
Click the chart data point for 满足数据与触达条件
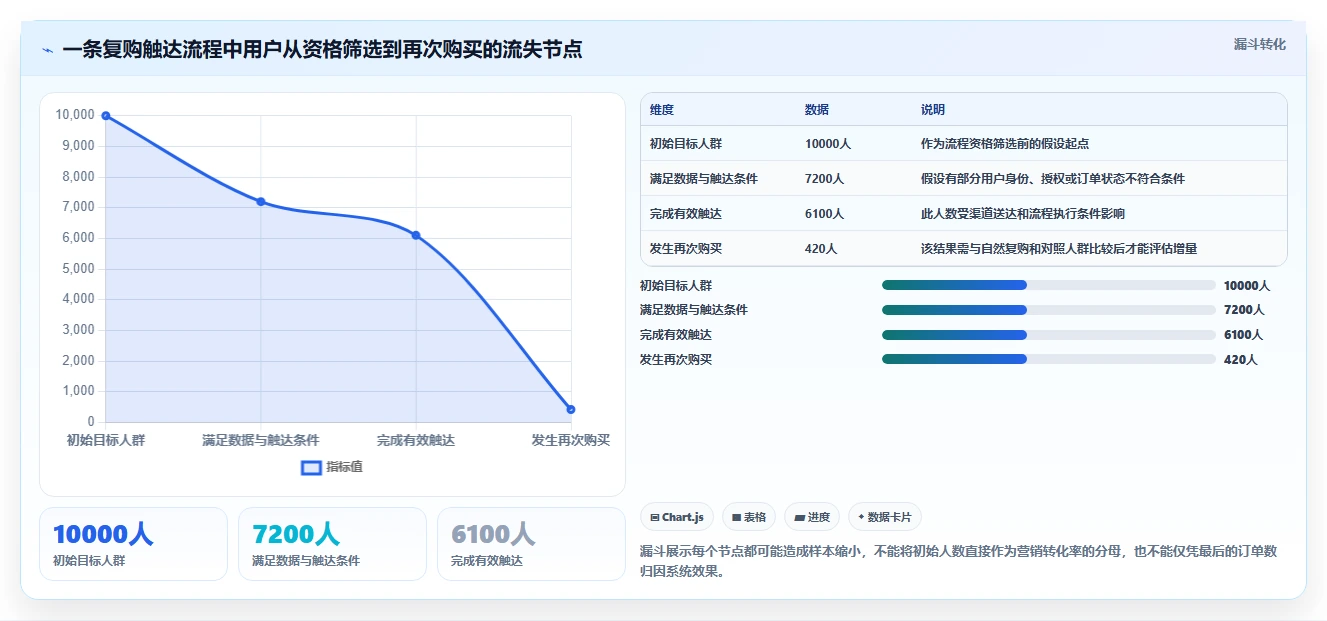pos(261,202)
